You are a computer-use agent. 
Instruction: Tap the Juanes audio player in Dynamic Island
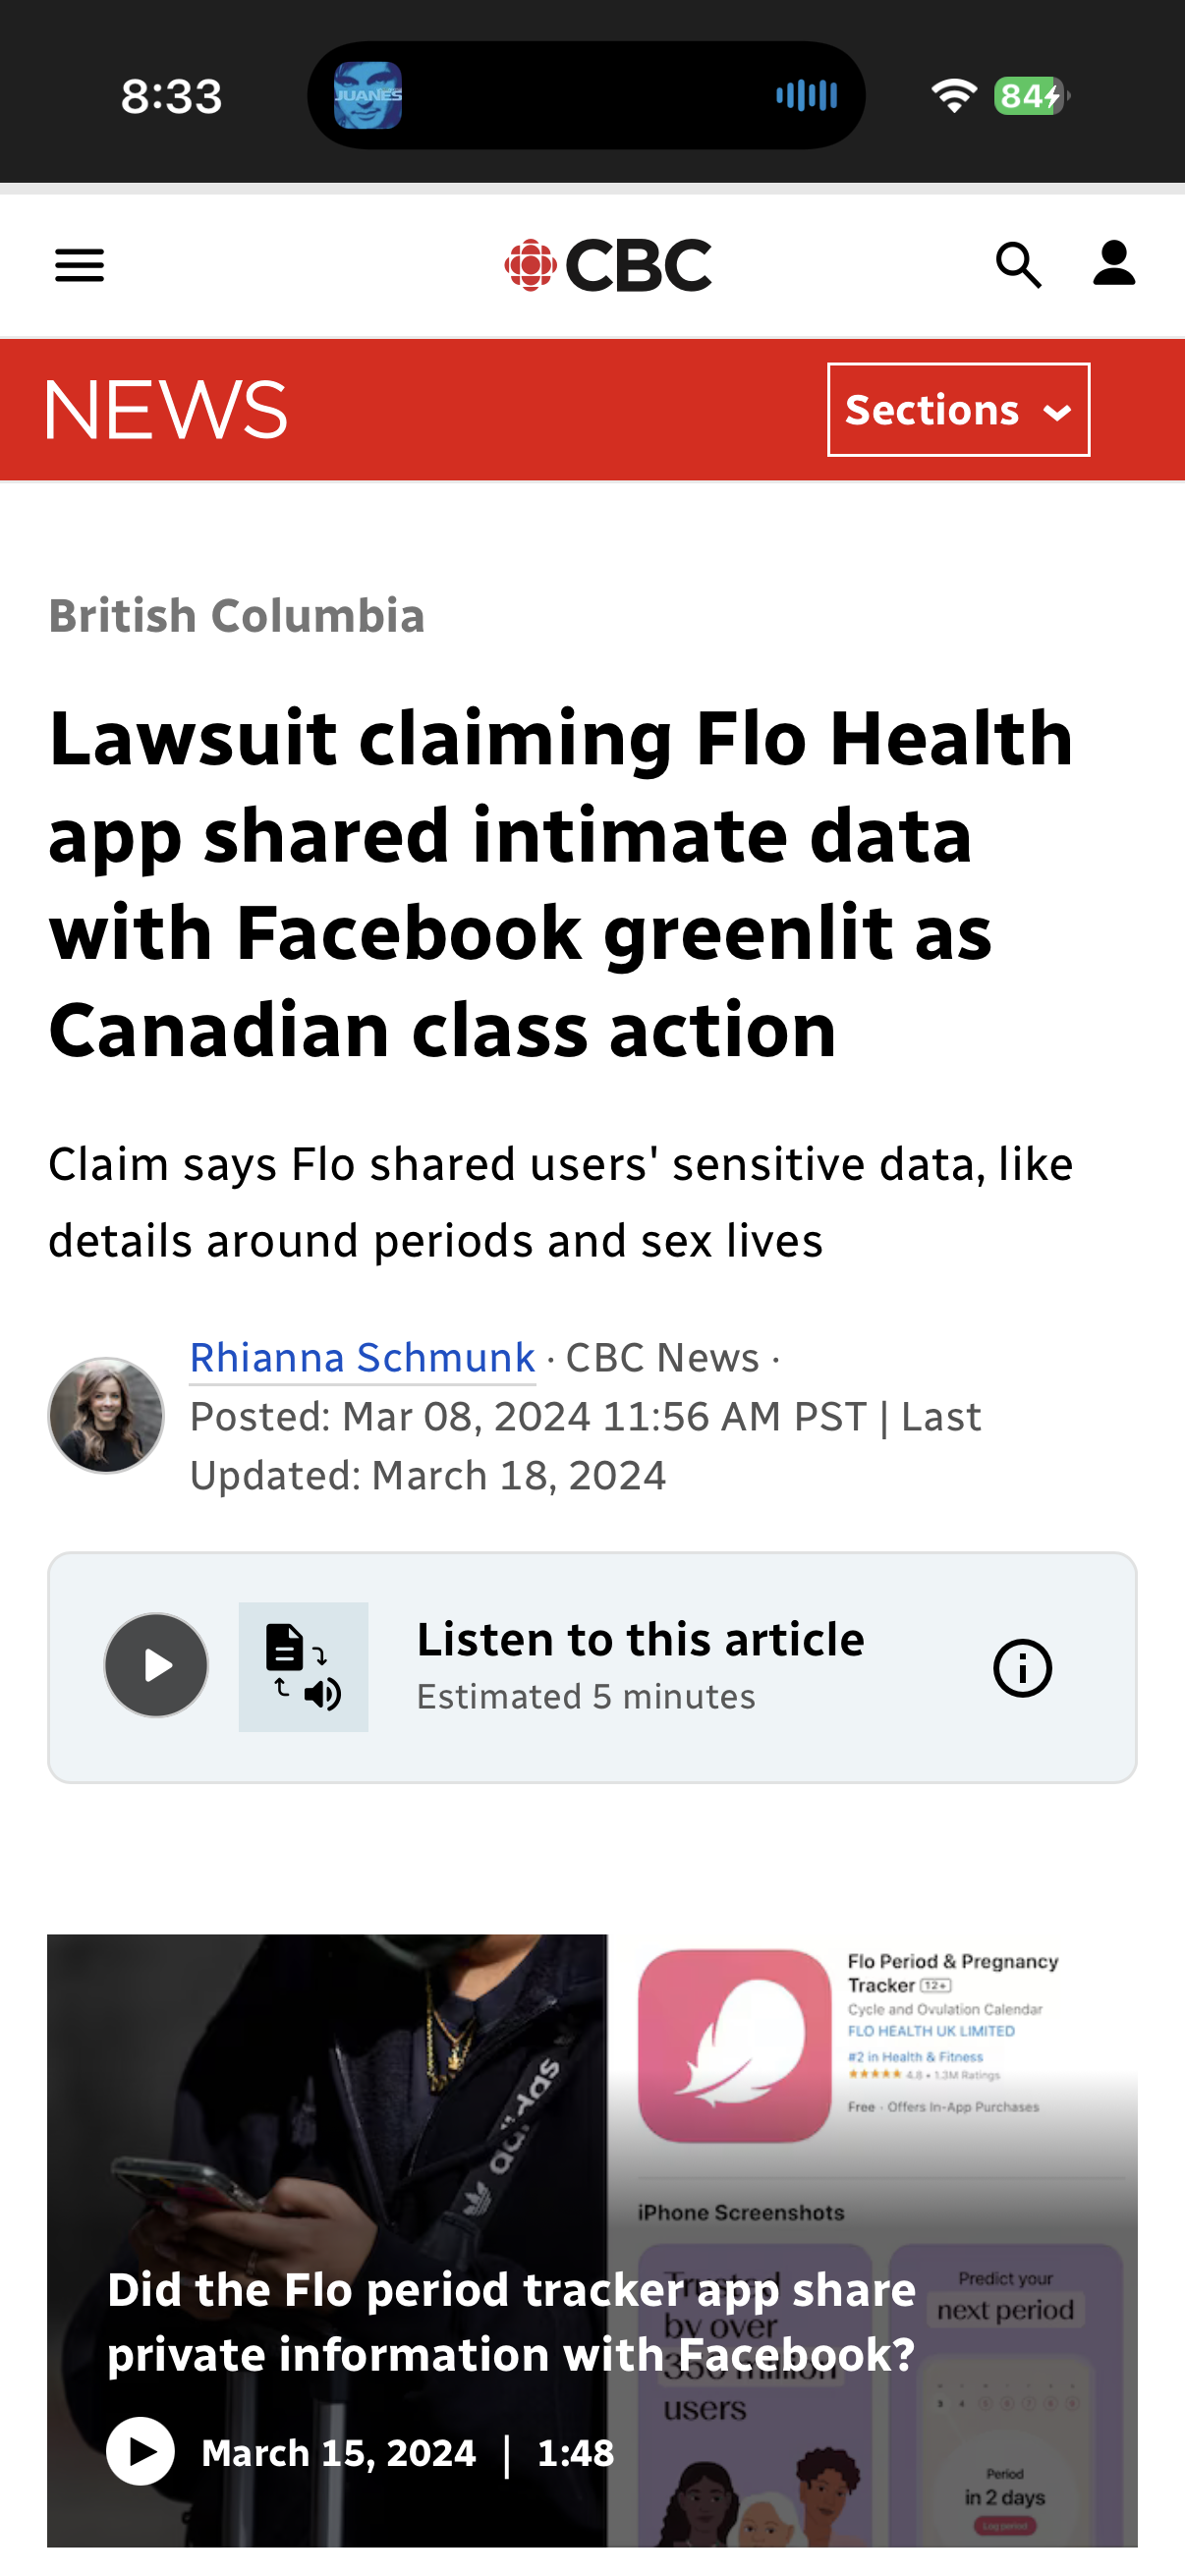click(370, 95)
